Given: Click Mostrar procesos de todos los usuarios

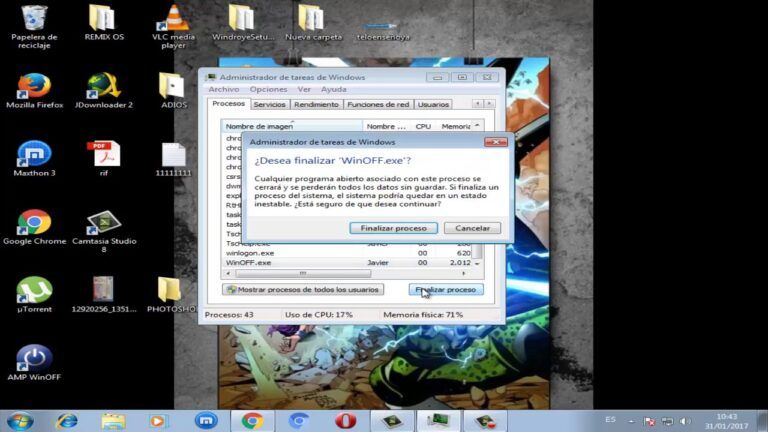Looking at the screenshot, I should pyautogui.click(x=302, y=289).
